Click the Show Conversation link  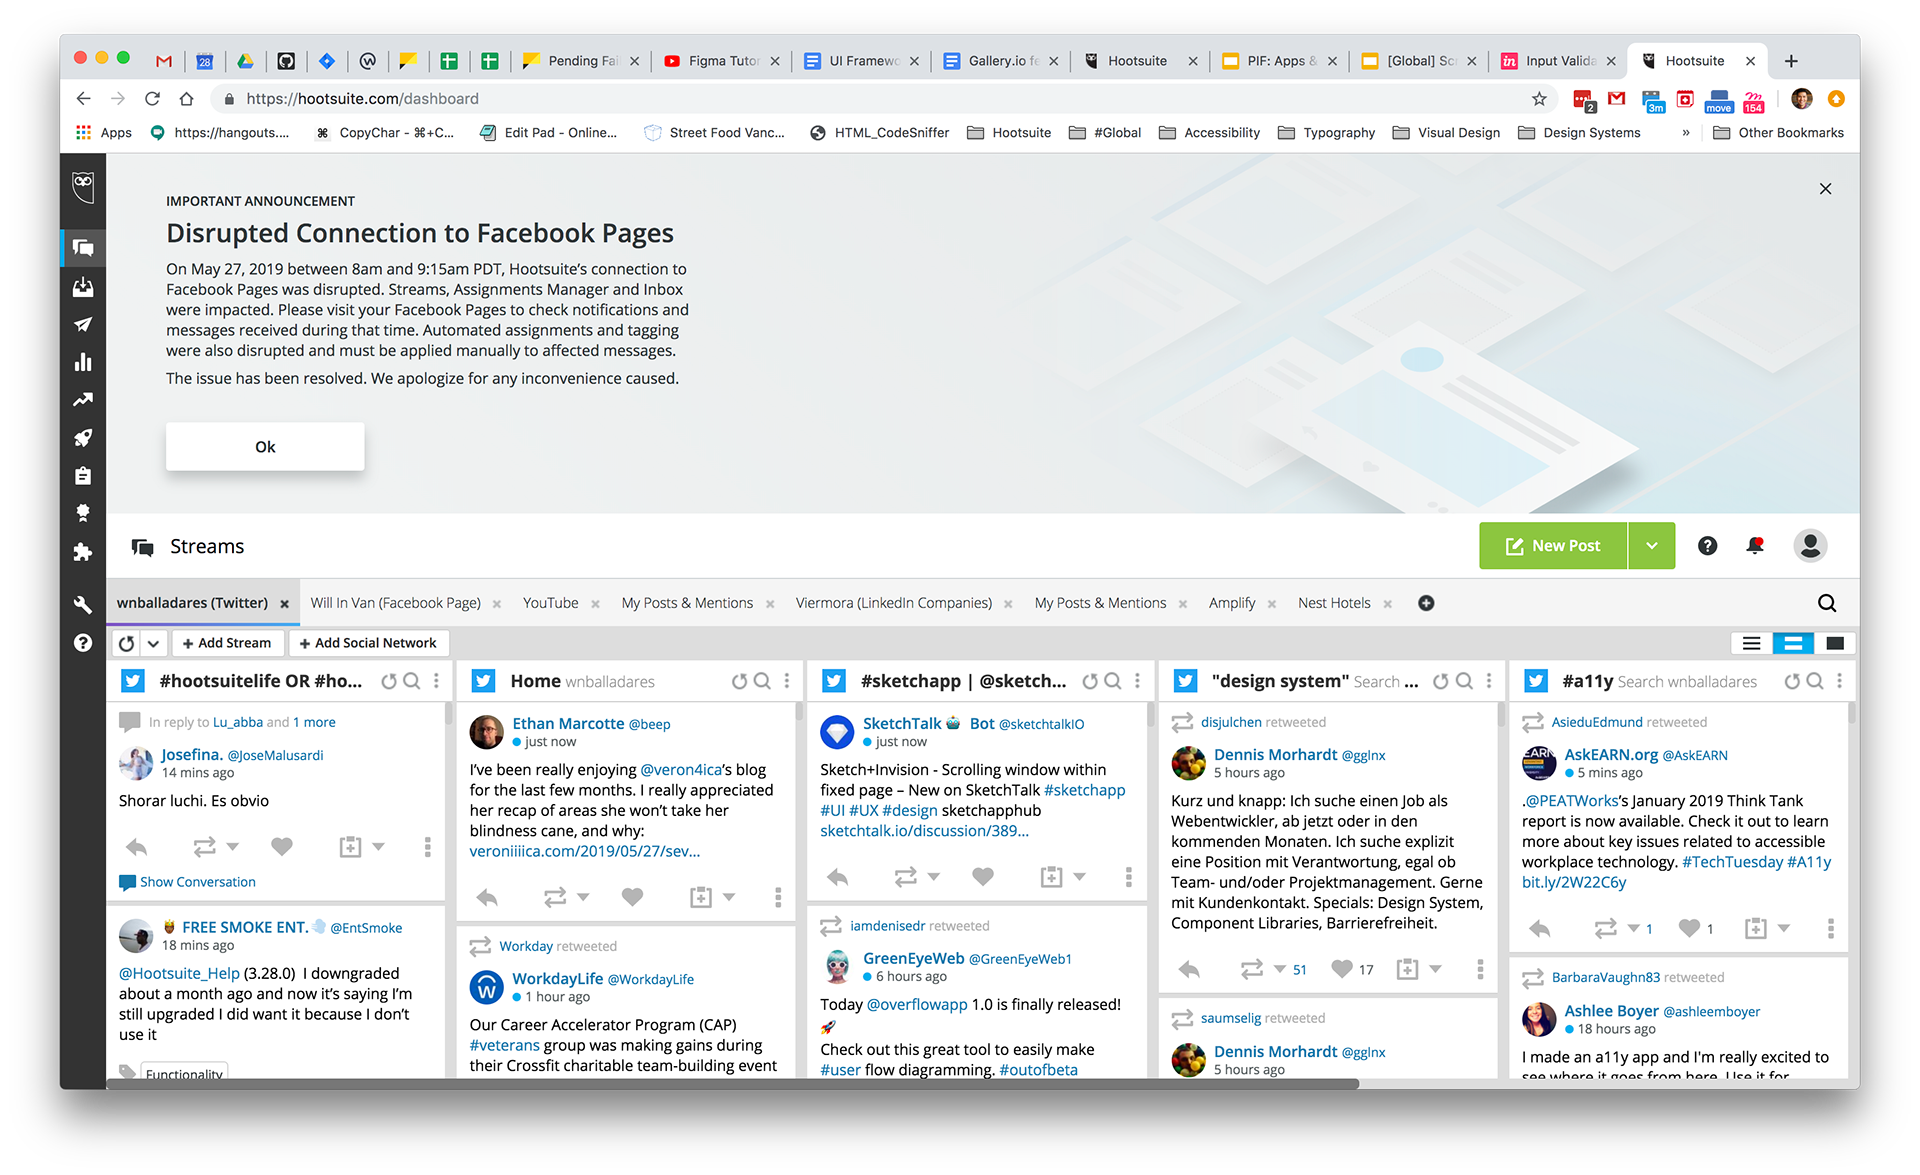(197, 882)
